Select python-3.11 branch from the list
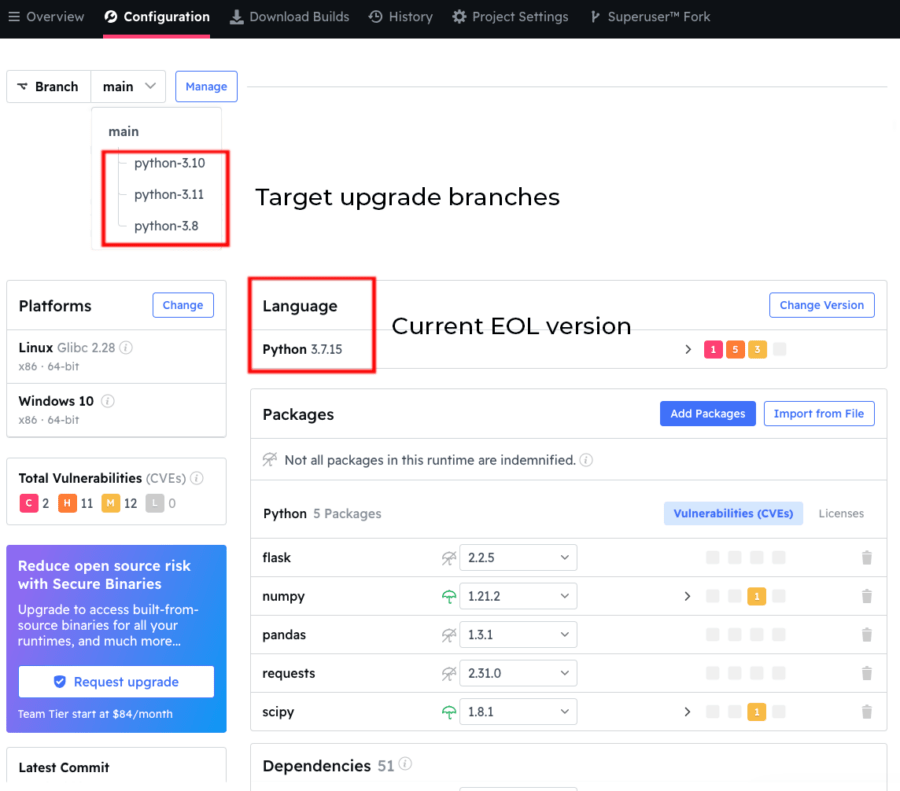Image resolution: width=900 pixels, height=791 pixels. pos(169,194)
